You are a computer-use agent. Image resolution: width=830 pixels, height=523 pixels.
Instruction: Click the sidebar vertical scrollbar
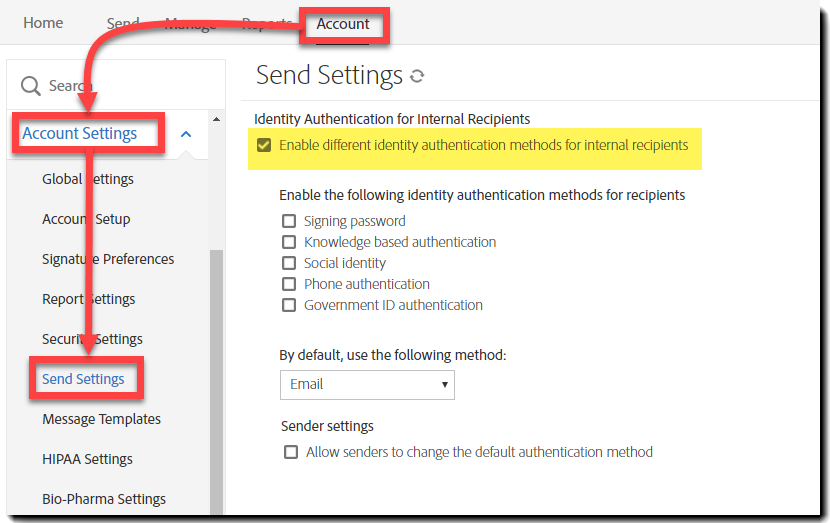(216, 380)
